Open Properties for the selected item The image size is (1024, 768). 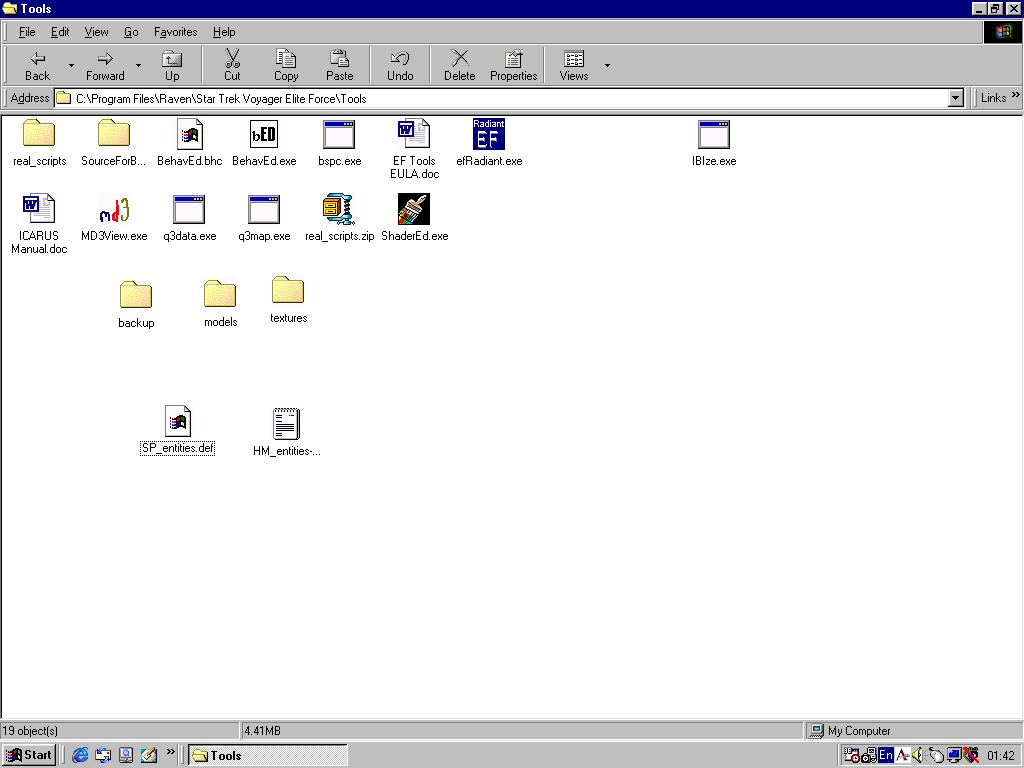coord(513,66)
